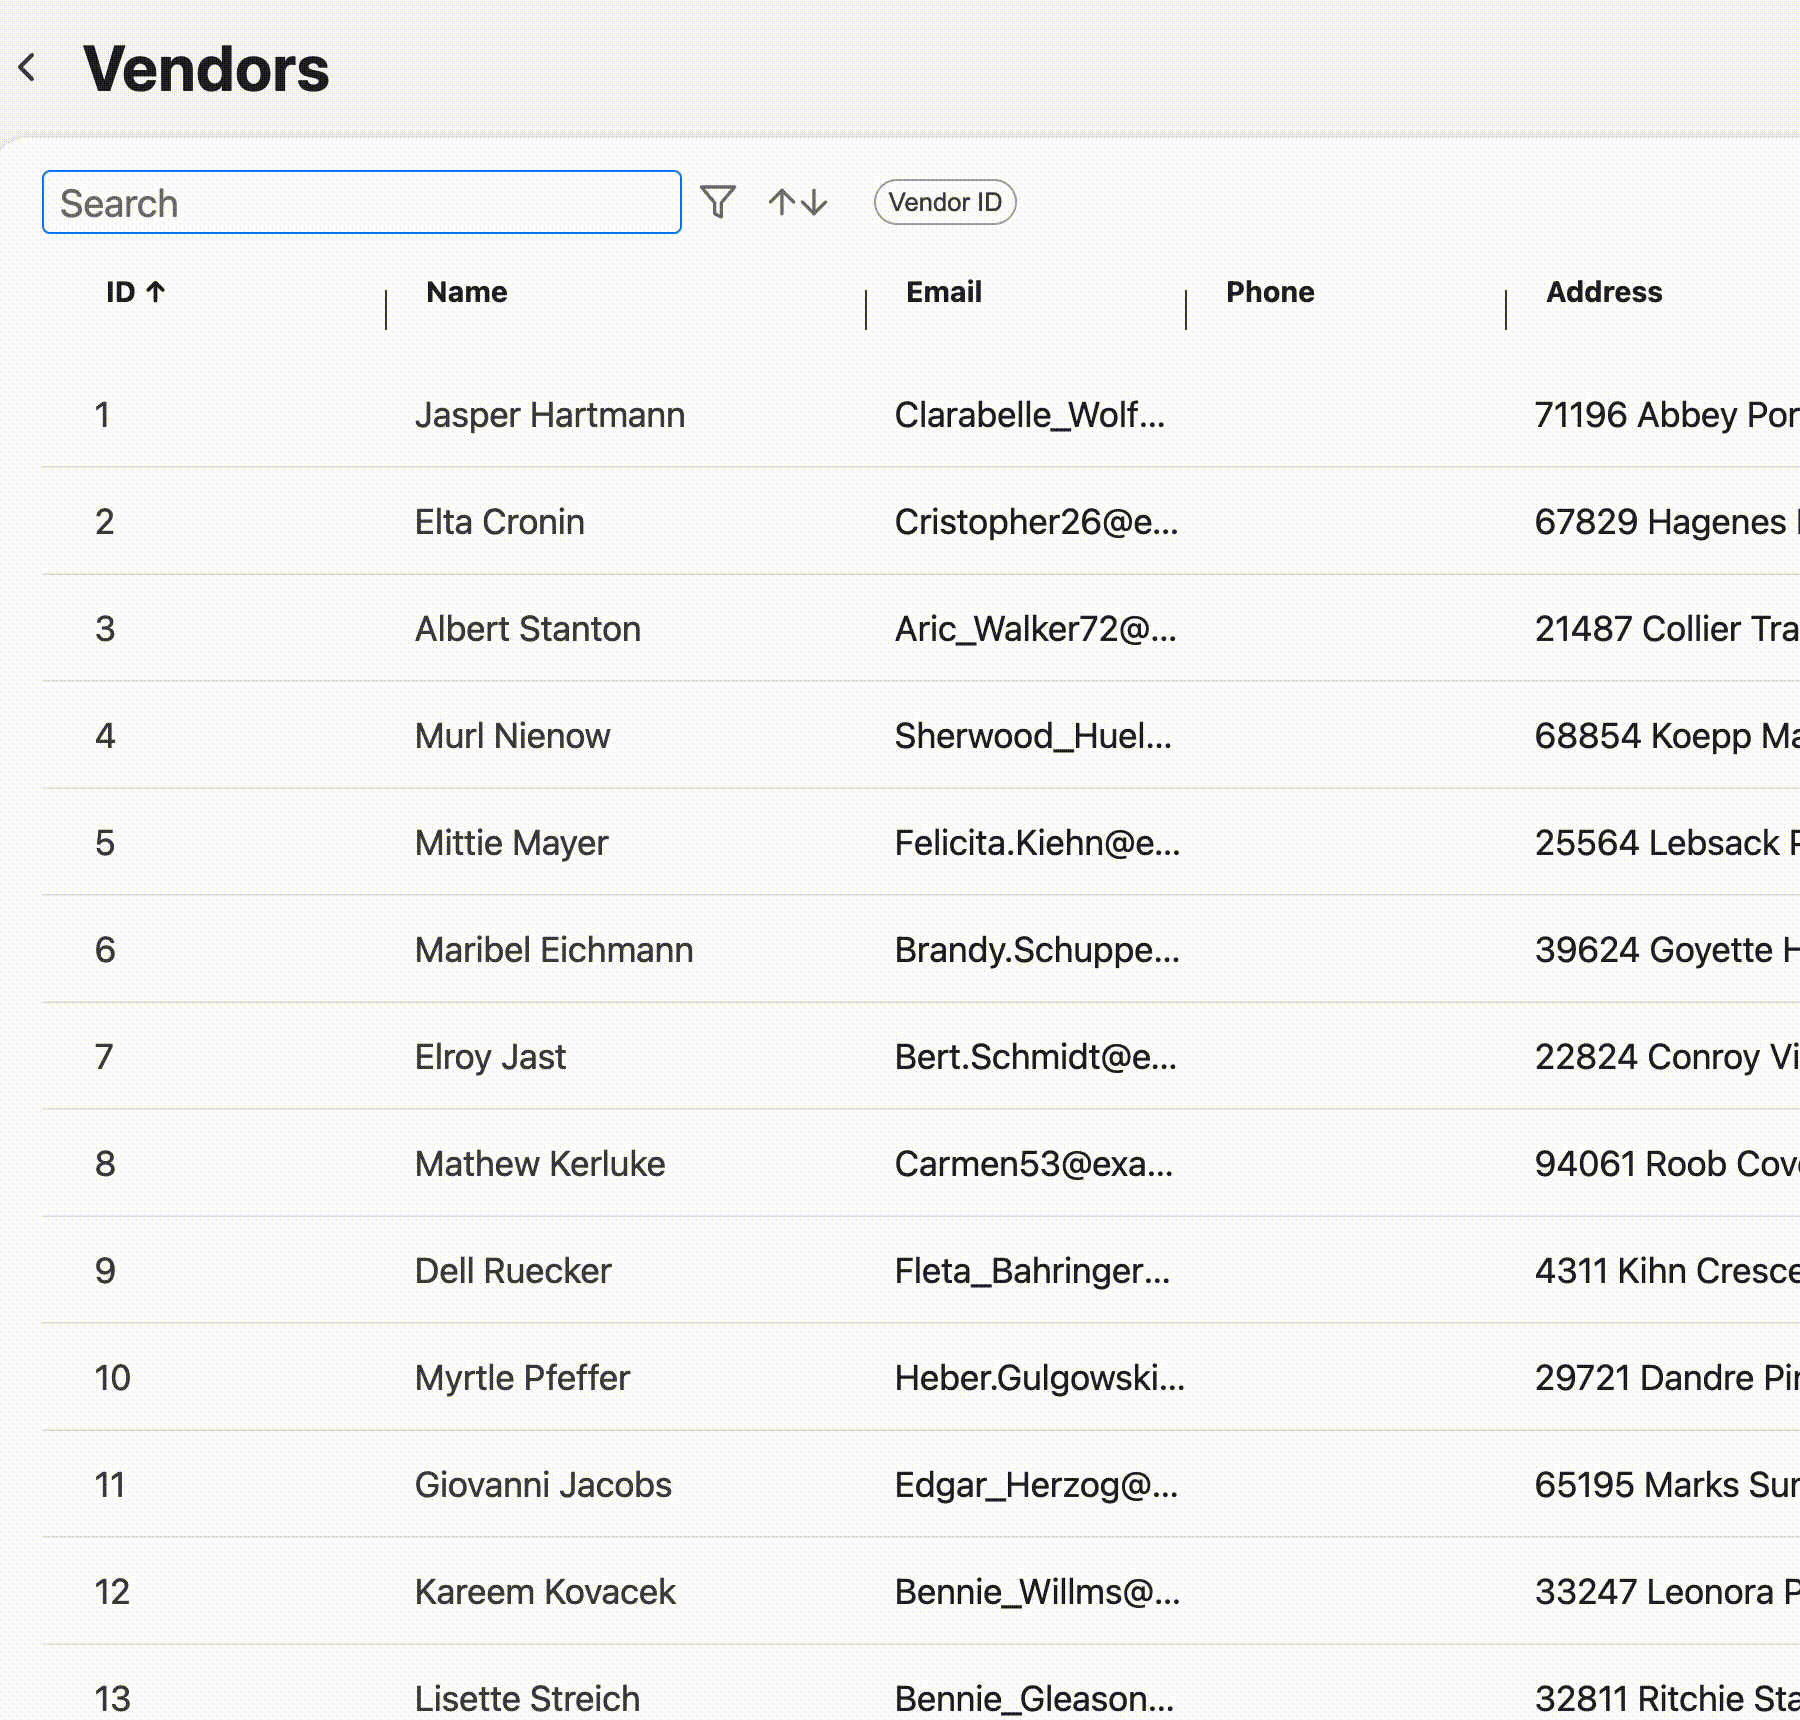Click address 33247 Leonora
Viewport: 1800px width, 1720px height.
(1667, 1592)
